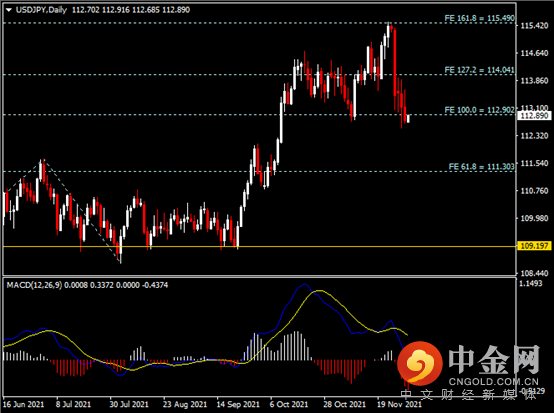Select the FE 100.0 = 112.902 label
Image resolution: width=554 pixels, height=413 pixels.
tap(479, 110)
